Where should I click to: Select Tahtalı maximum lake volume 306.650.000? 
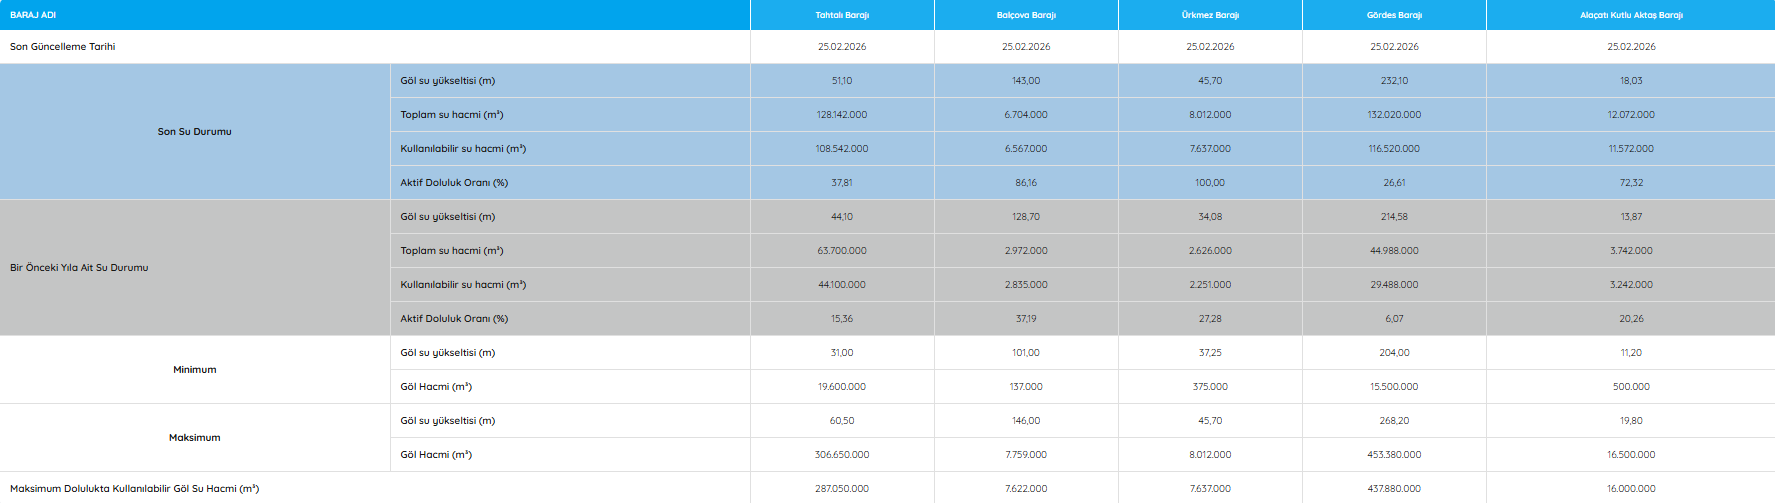(x=842, y=455)
